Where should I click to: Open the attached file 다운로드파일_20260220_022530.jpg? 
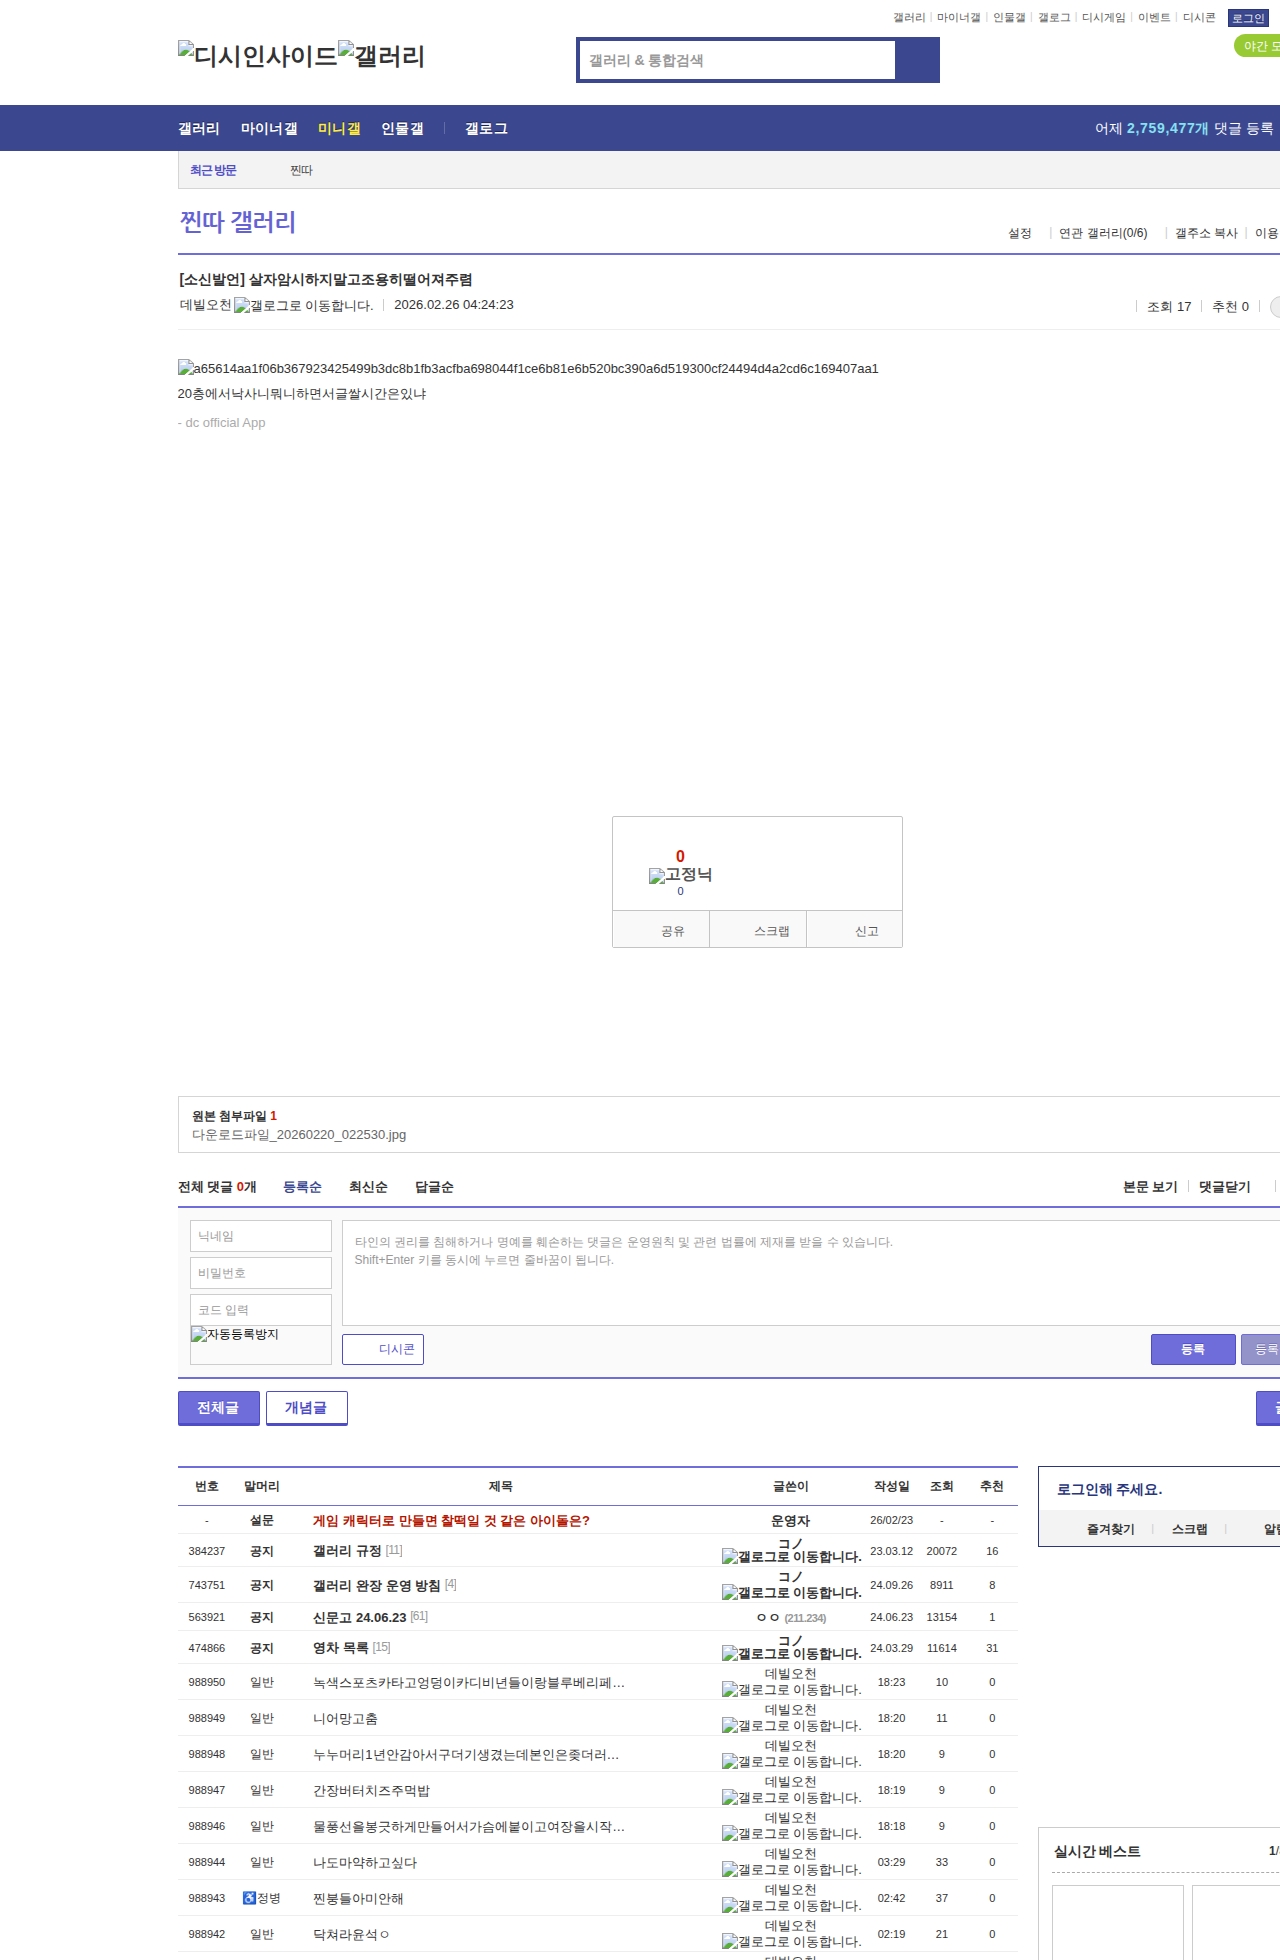tap(299, 1135)
